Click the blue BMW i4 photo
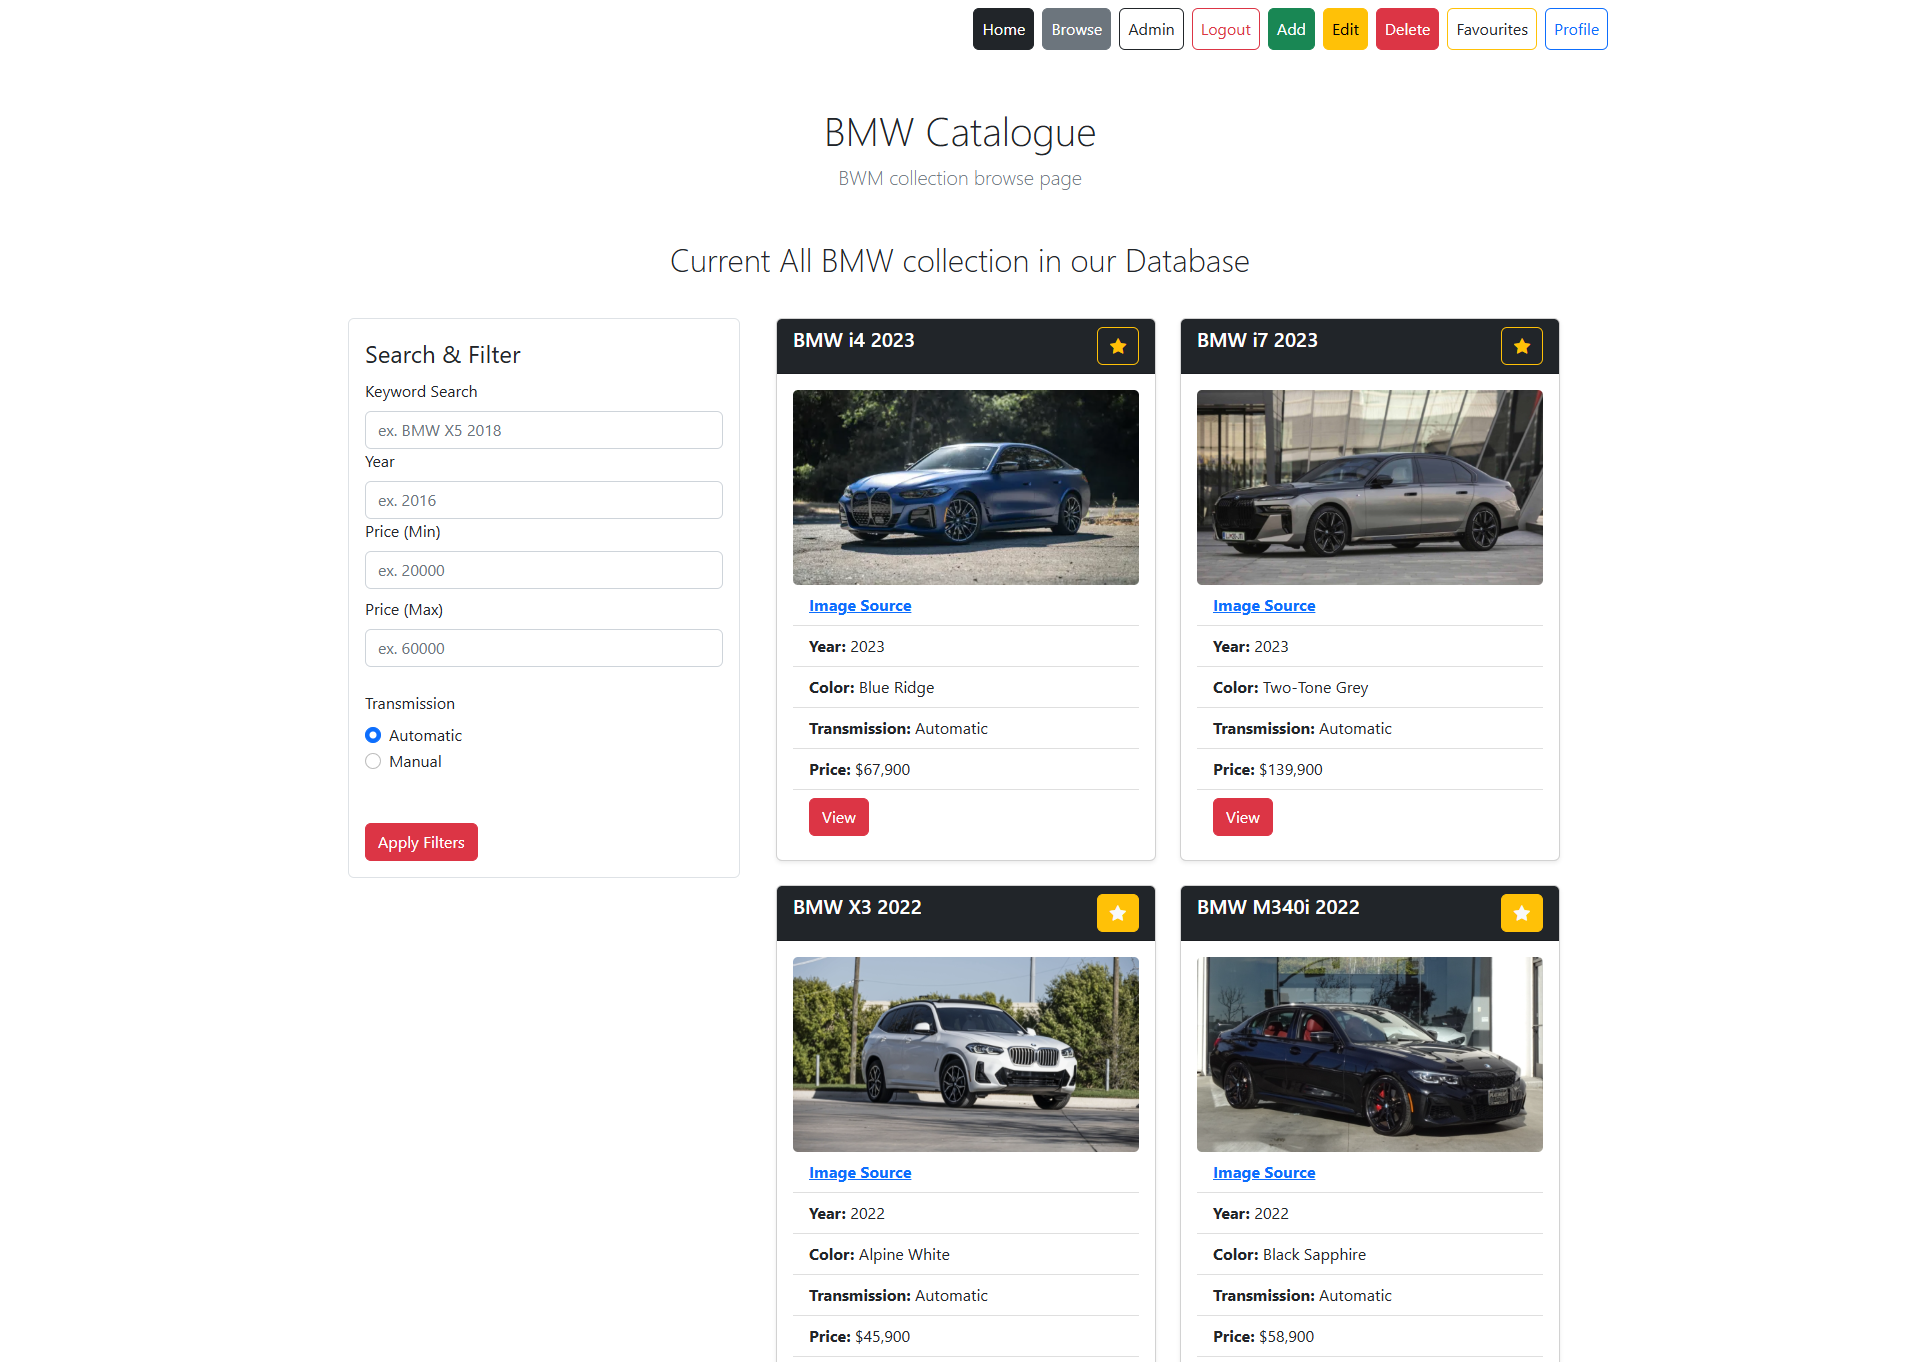This screenshot has height=1362, width=1920. (x=966, y=487)
